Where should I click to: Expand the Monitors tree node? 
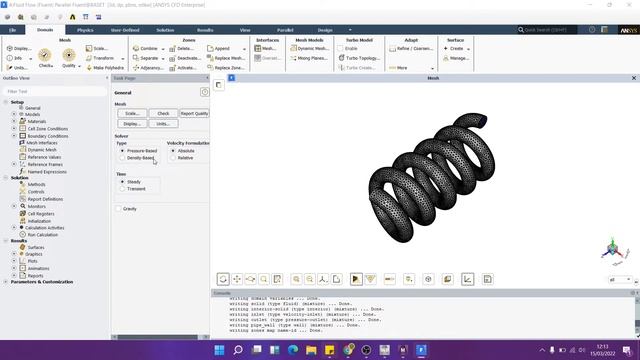point(14,206)
